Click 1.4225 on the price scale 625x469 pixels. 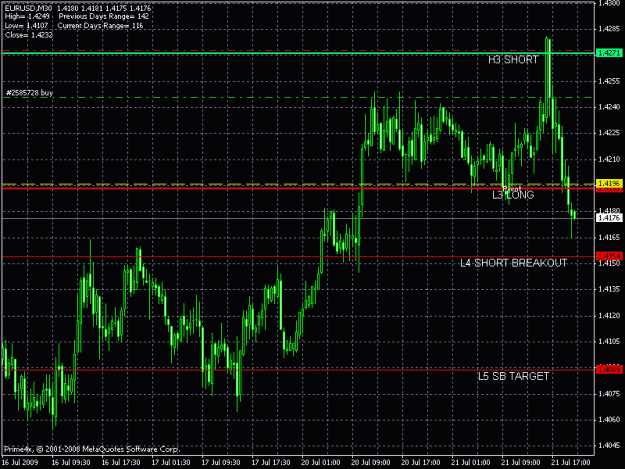coord(609,133)
